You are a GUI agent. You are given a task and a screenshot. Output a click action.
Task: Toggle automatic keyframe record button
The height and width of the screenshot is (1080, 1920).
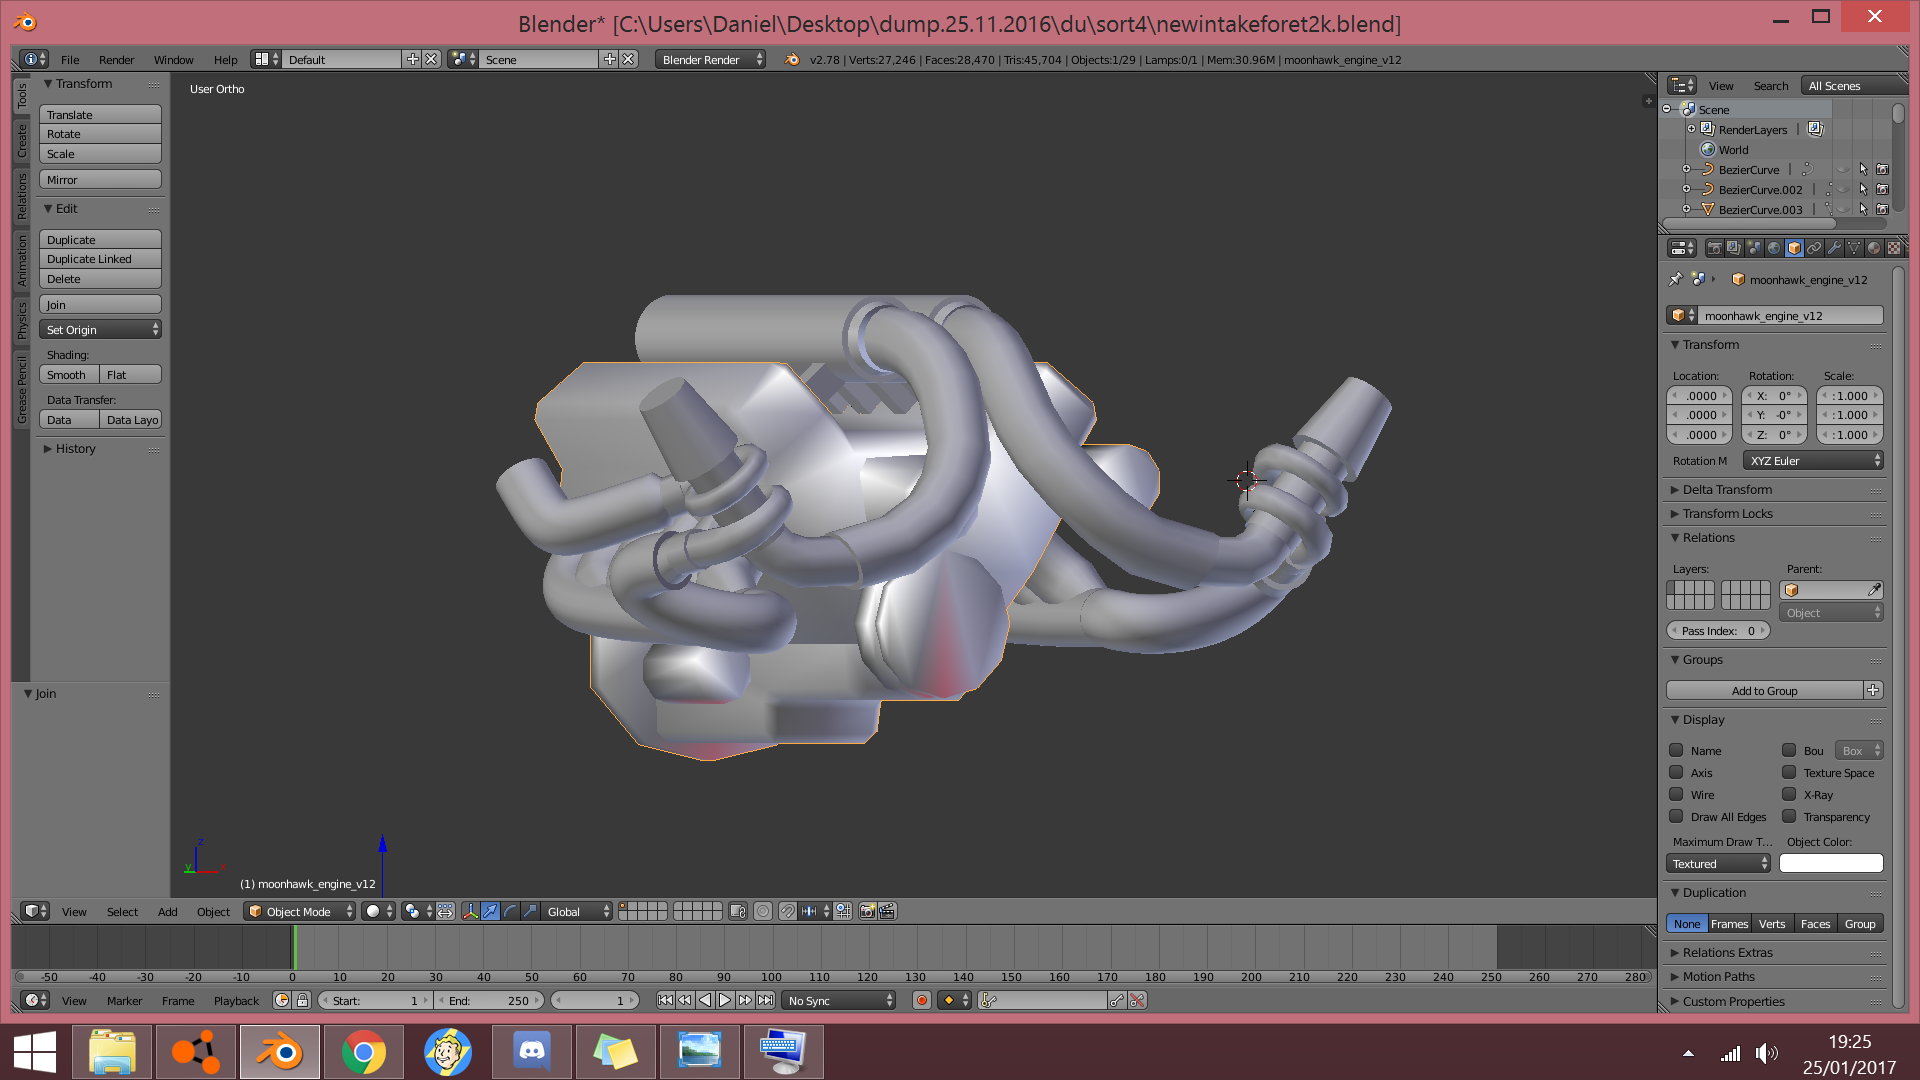click(x=922, y=1000)
